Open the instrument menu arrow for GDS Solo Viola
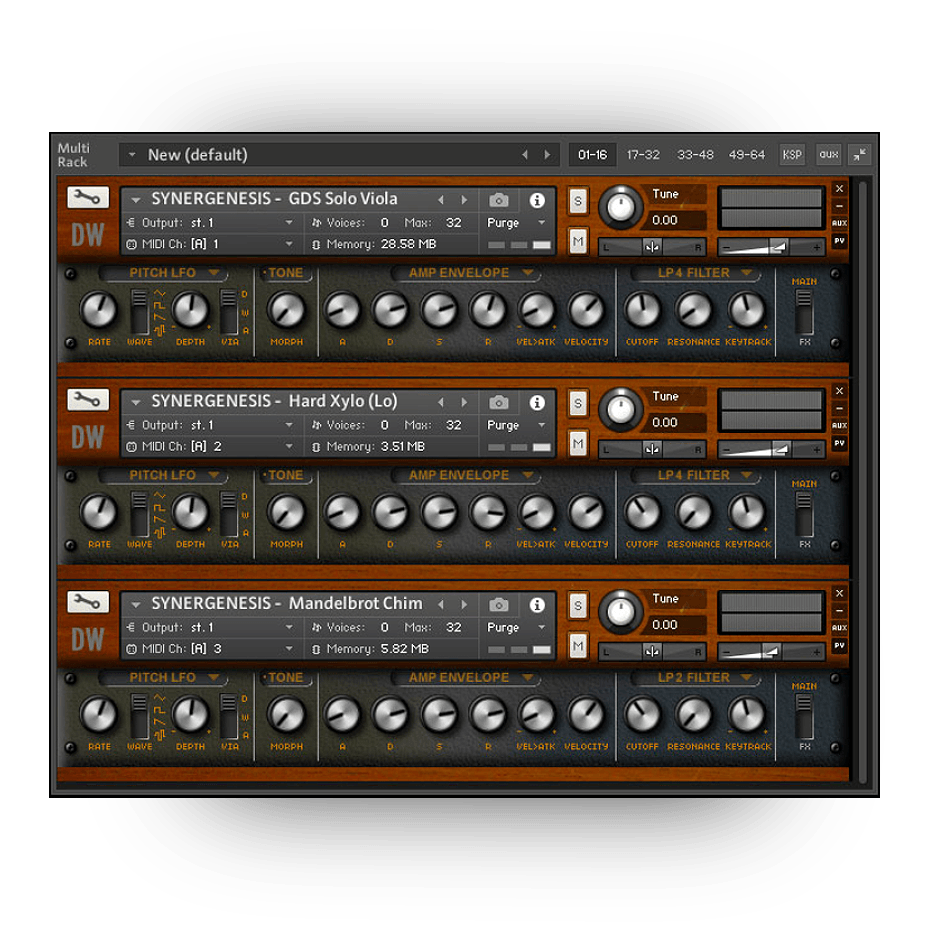 (136, 200)
